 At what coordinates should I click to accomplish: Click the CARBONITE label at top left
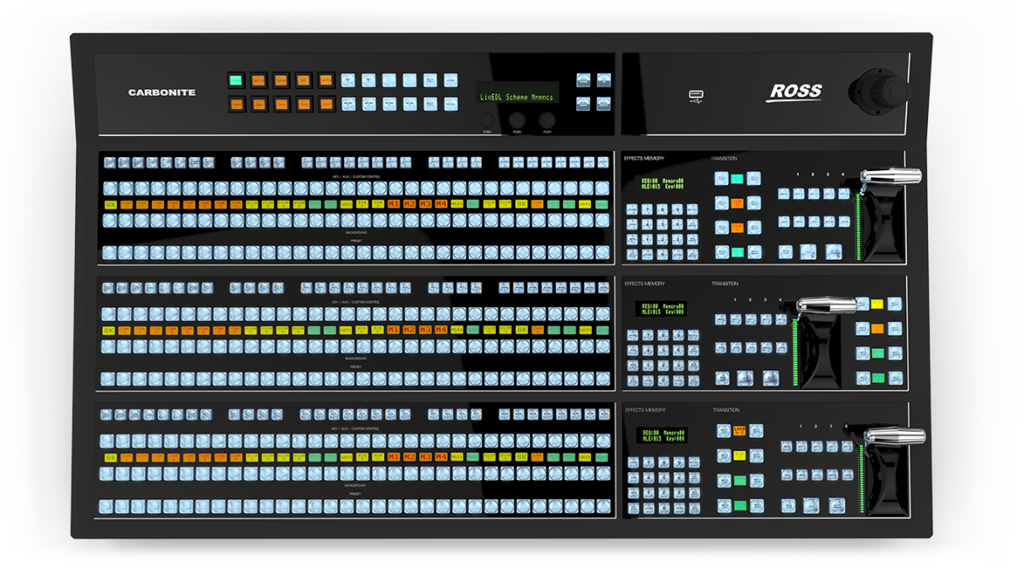tap(162, 93)
